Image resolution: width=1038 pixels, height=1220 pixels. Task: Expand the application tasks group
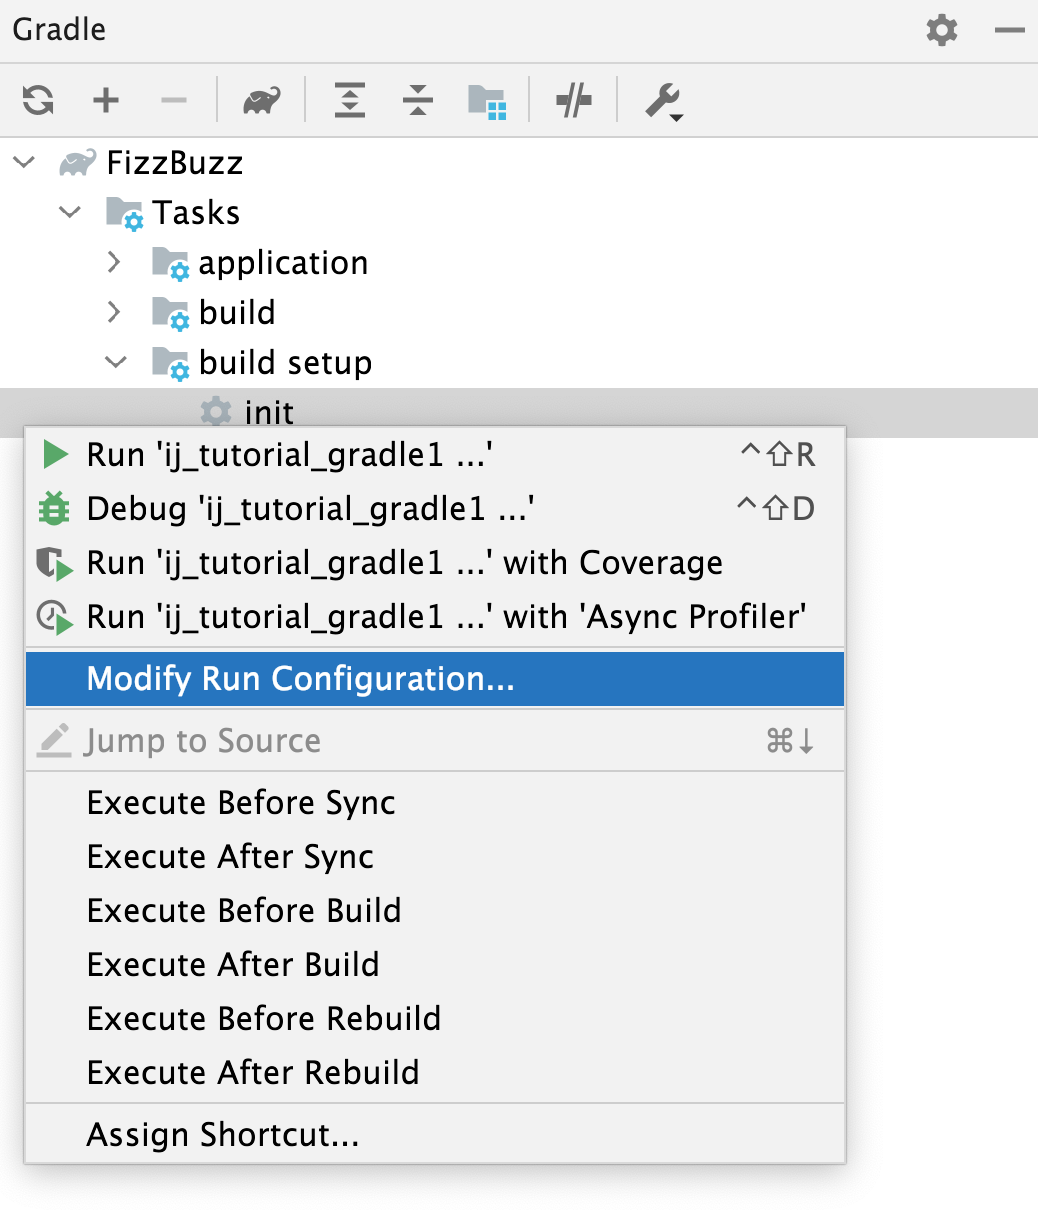click(113, 262)
